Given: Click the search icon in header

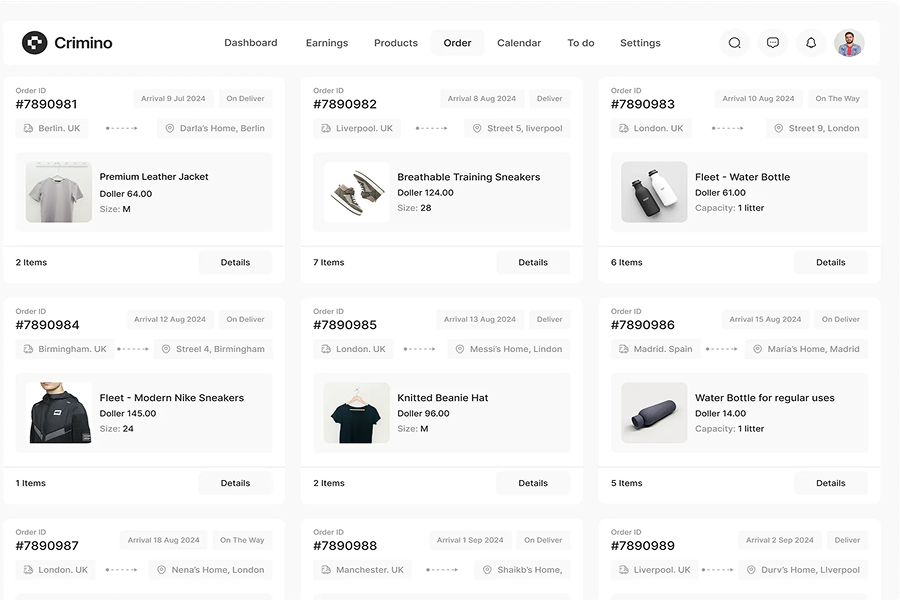Looking at the screenshot, I should tap(734, 43).
